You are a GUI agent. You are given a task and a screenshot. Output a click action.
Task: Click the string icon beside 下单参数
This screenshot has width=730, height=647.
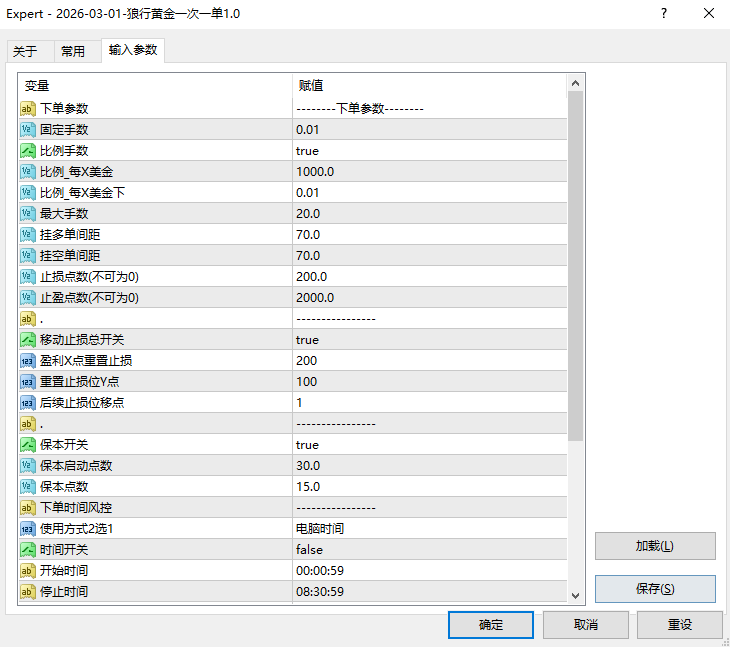point(27,108)
